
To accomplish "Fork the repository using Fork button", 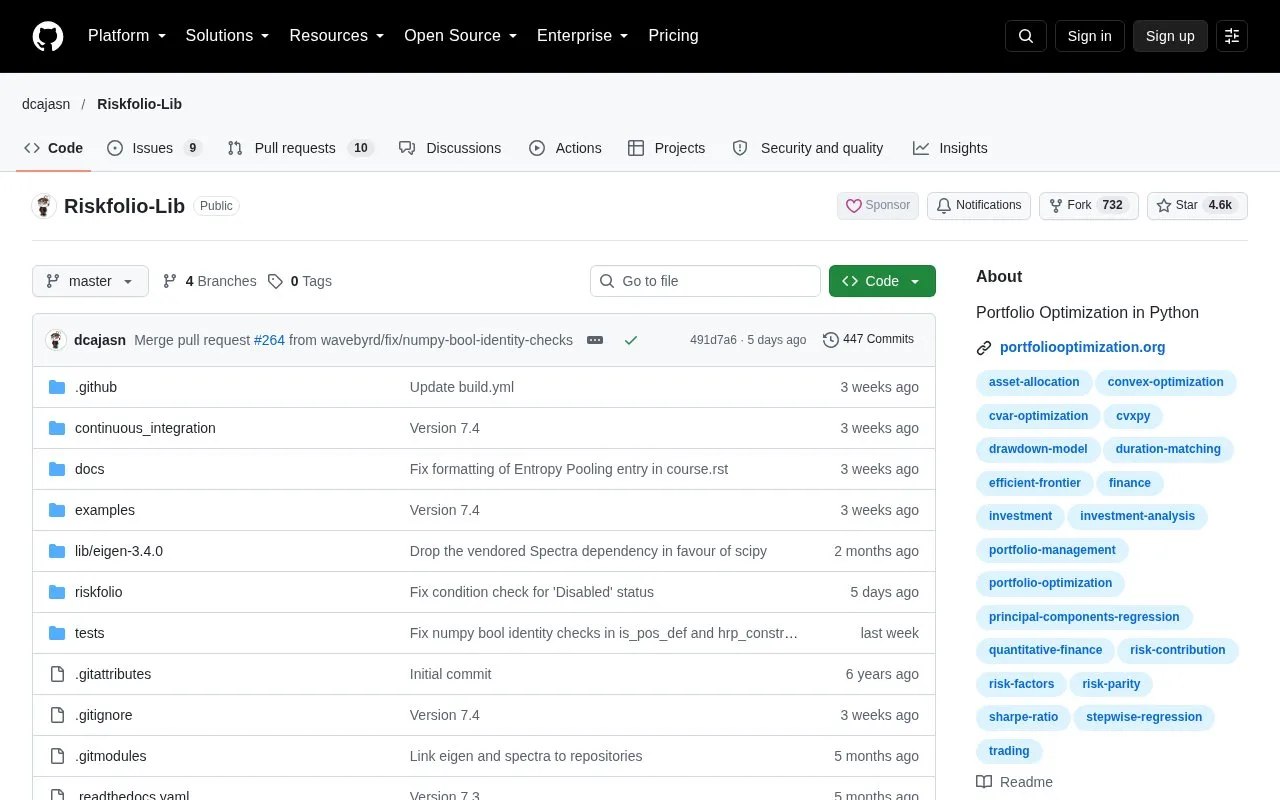I will tap(1089, 205).
